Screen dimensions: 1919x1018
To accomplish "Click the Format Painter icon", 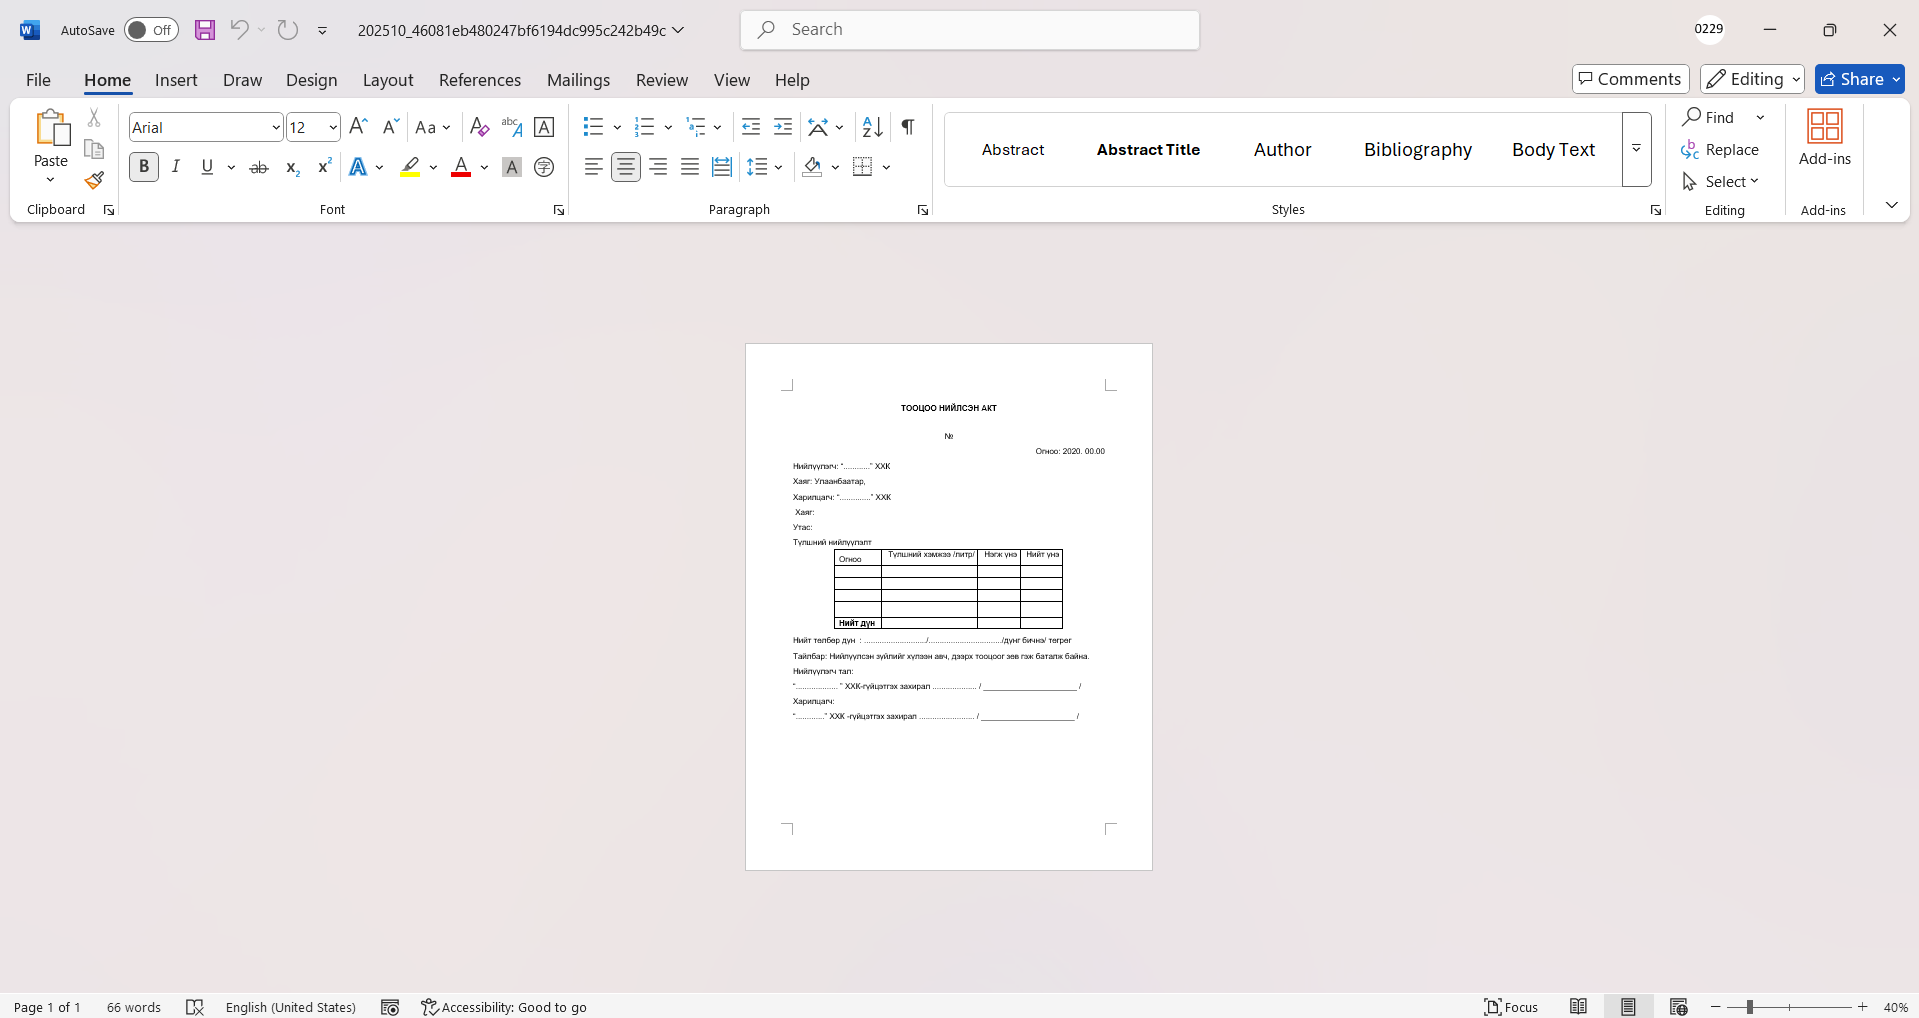I will click(x=94, y=181).
